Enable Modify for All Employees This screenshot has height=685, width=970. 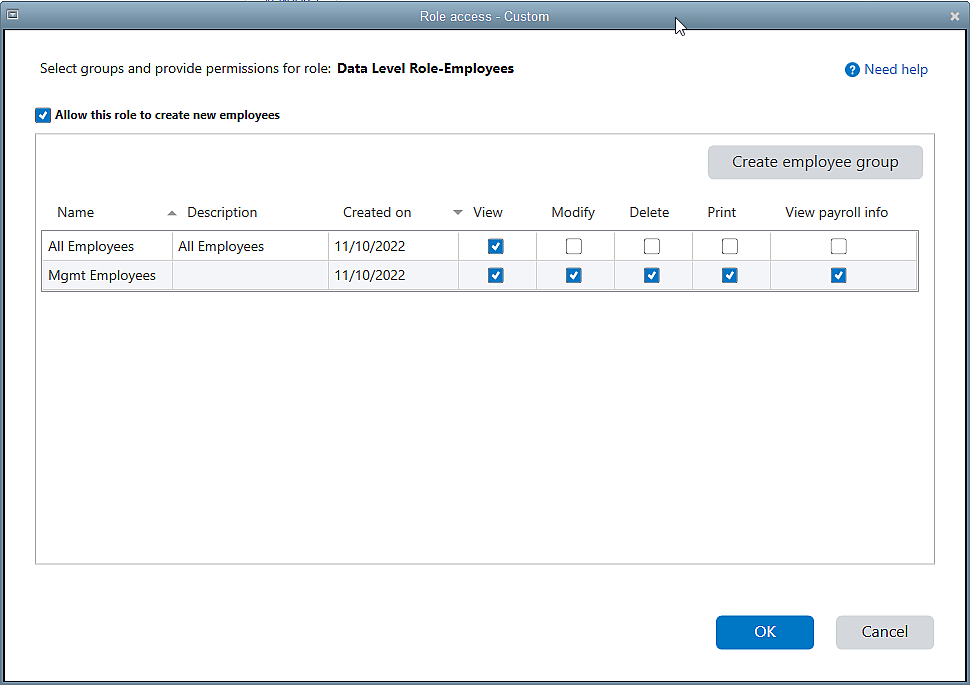pos(574,246)
